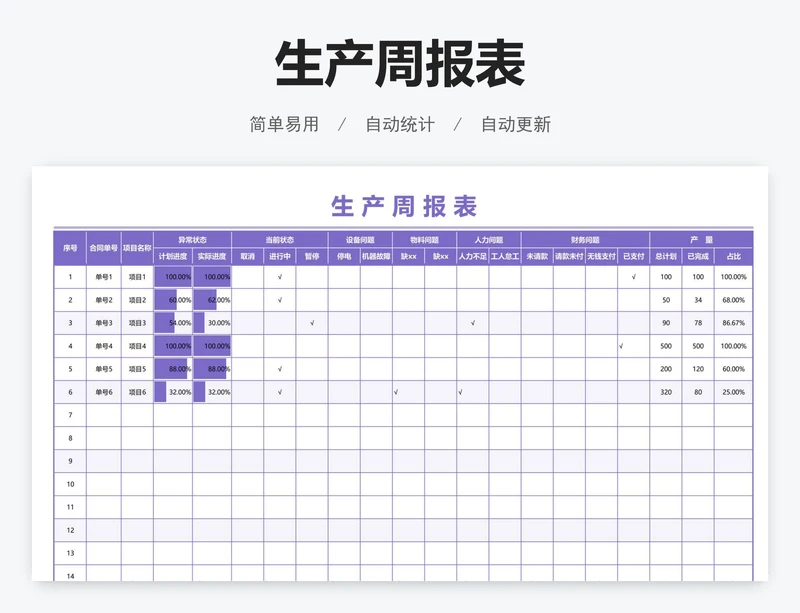Click row number 7 in 序号 column
The width and height of the screenshot is (800, 613).
point(70,415)
